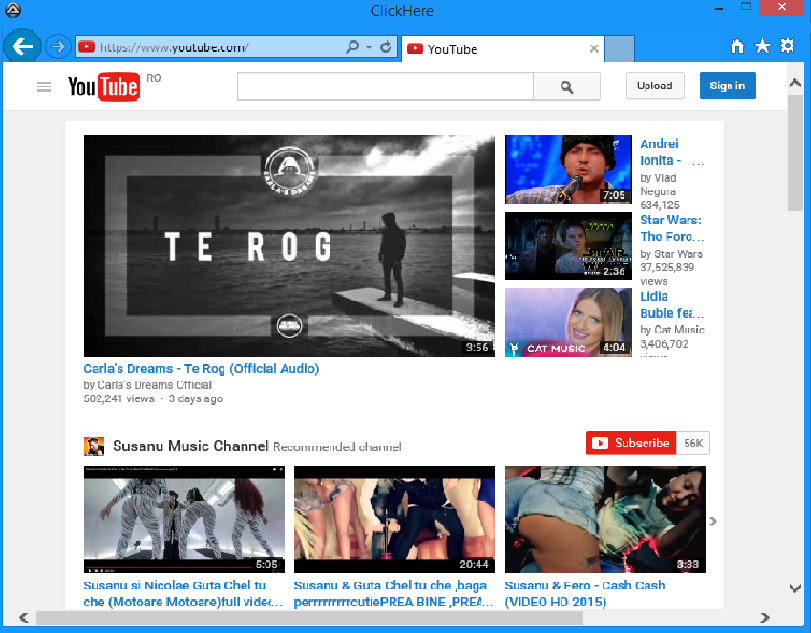Open a new blank tab
The width and height of the screenshot is (811, 633).
(620, 49)
